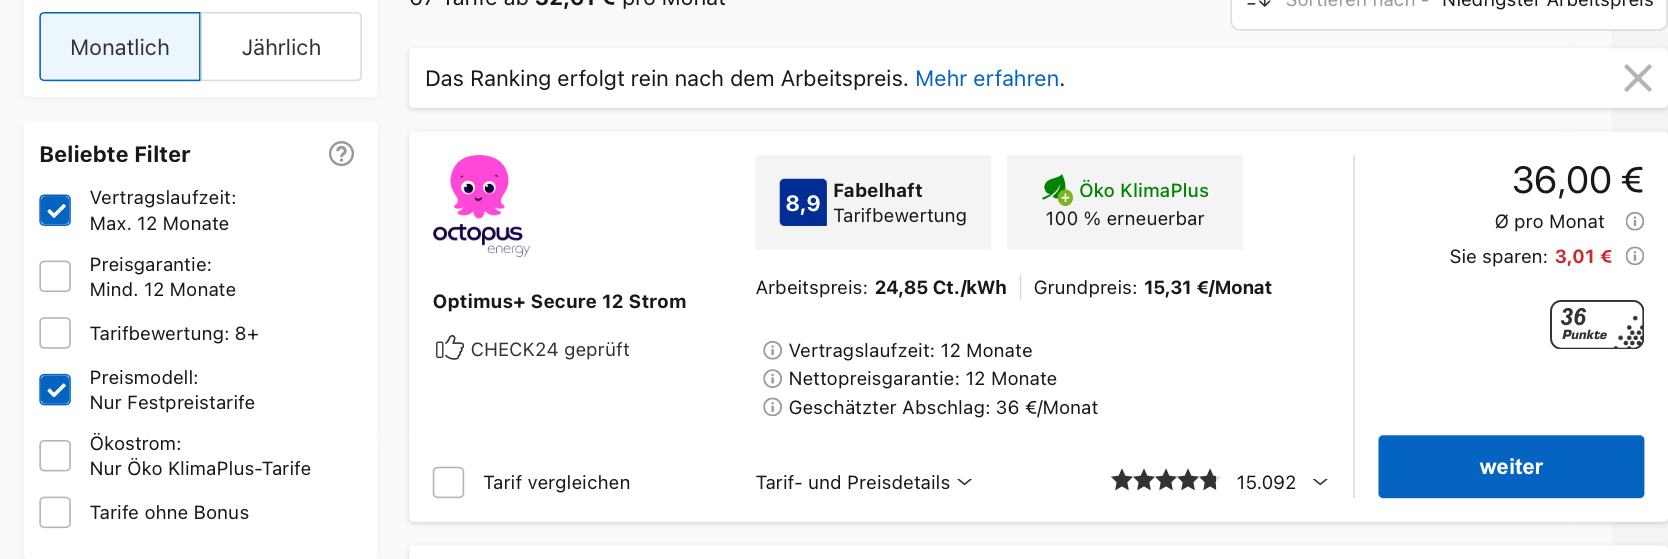The height and width of the screenshot is (559, 1668).
Task: Open the Mehr erfahren link
Action: (986, 79)
